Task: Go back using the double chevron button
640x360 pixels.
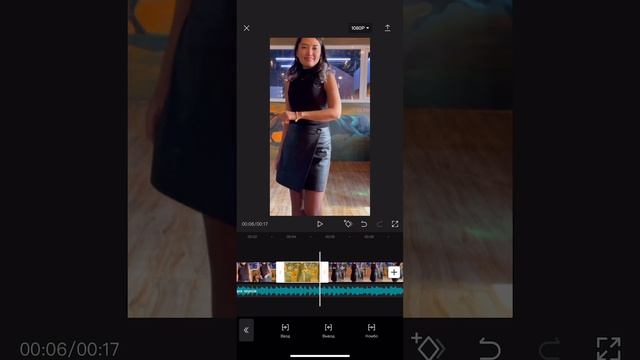Action: click(246, 330)
